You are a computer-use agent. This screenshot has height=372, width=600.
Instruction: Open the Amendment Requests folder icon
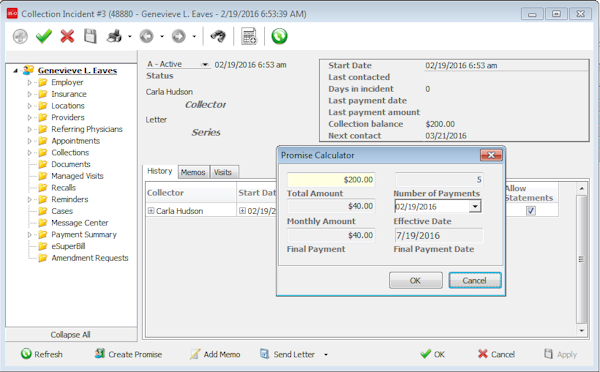point(43,258)
